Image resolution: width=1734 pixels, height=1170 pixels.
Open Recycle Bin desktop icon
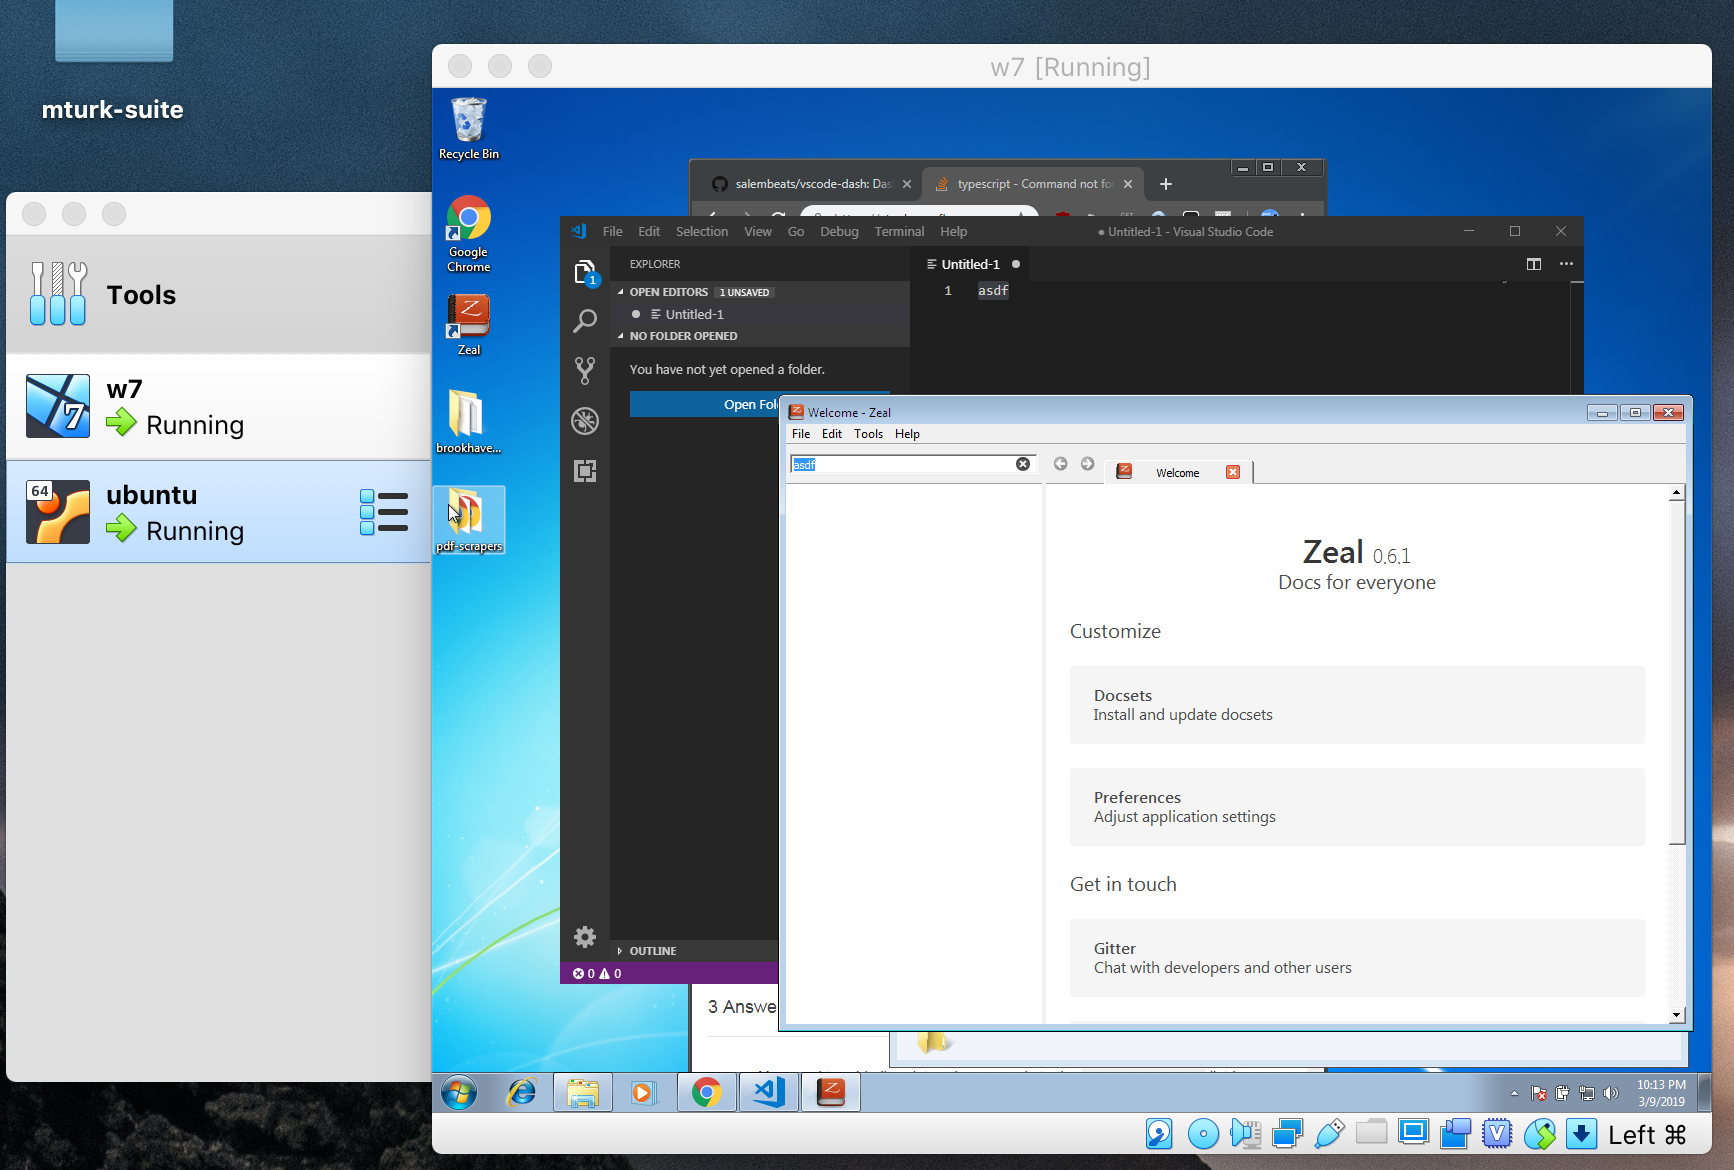coord(469,128)
